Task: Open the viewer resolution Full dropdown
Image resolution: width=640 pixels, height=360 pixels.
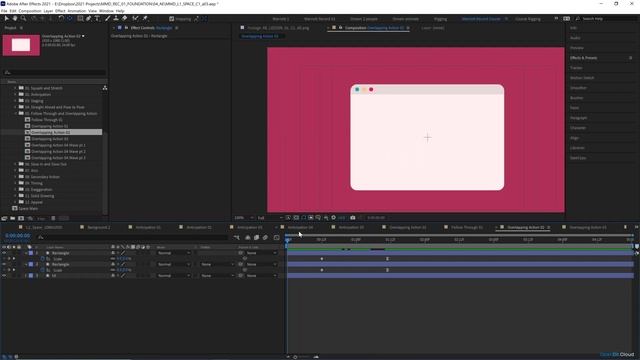Action: click(269, 218)
